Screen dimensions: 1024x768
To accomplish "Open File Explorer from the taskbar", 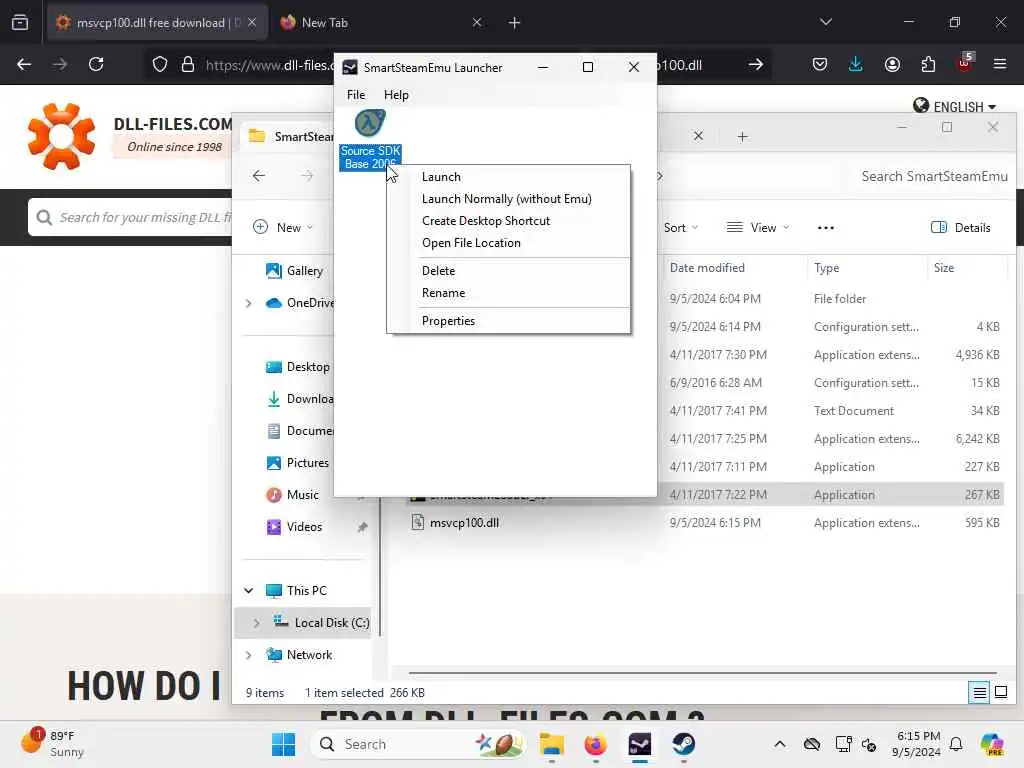I will click(x=552, y=744).
